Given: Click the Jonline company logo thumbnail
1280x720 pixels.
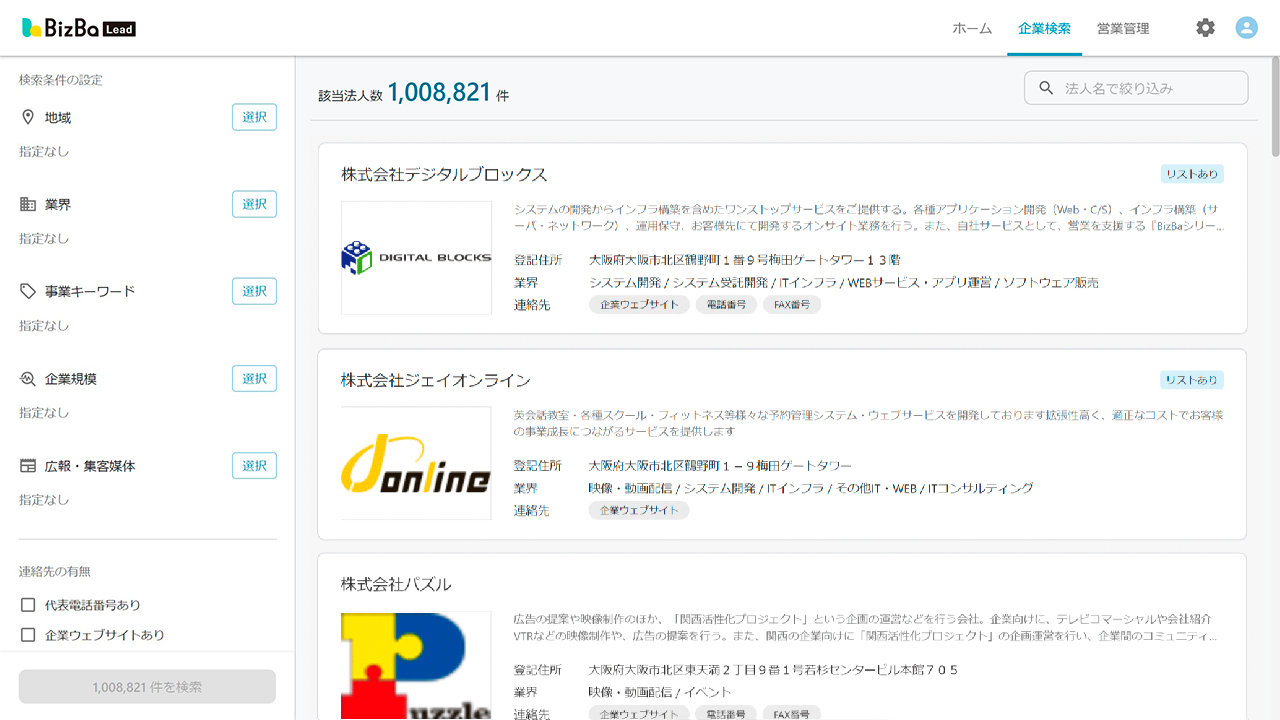Looking at the screenshot, I should (416, 463).
